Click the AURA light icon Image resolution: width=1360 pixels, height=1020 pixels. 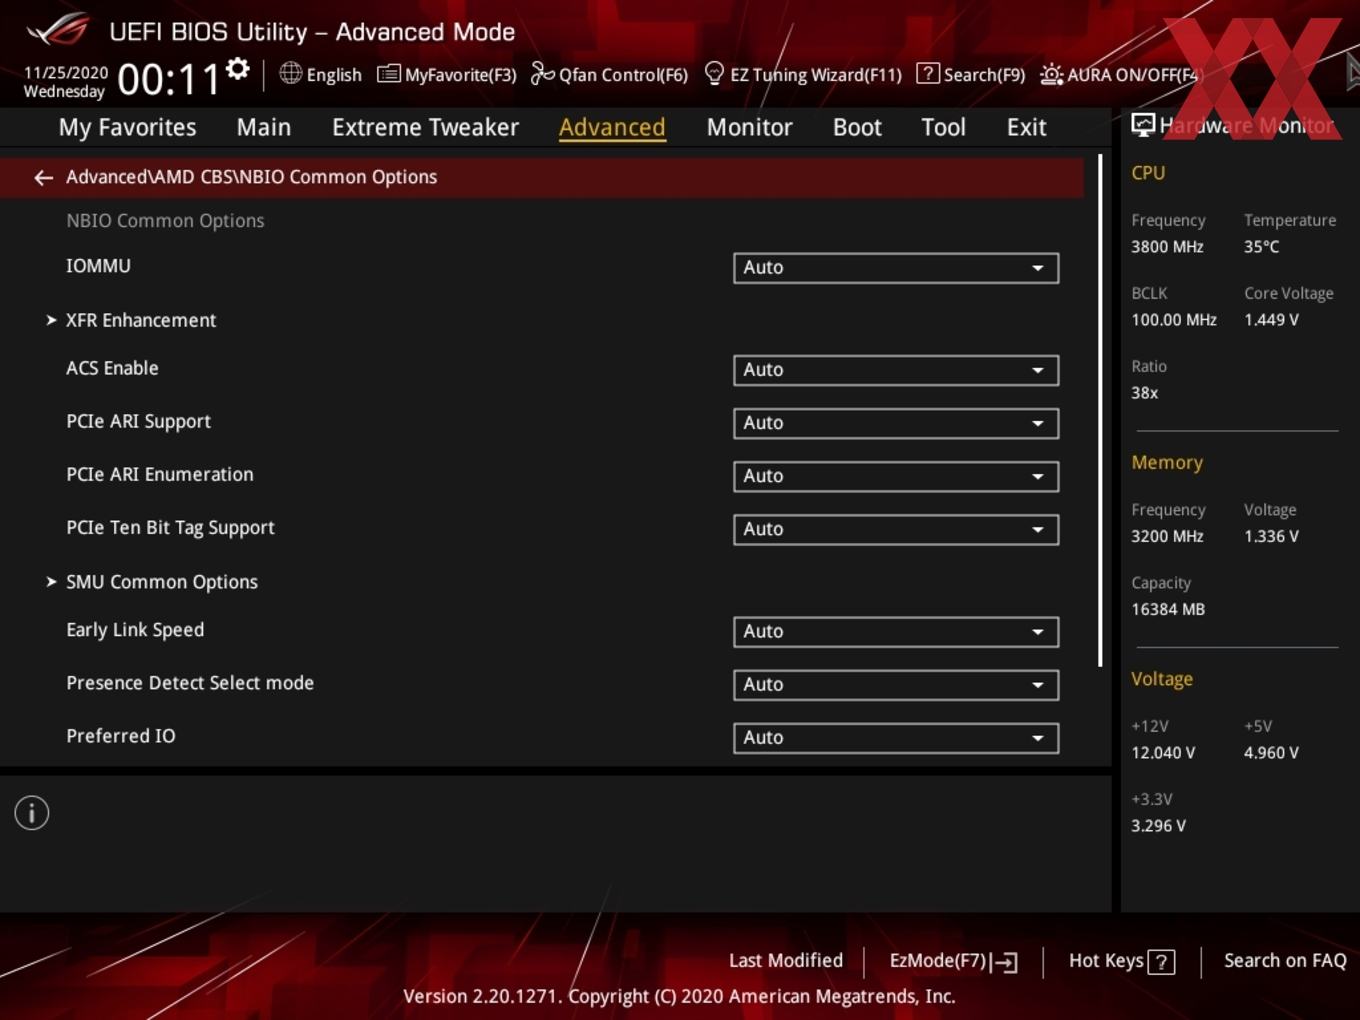[x=1051, y=74]
